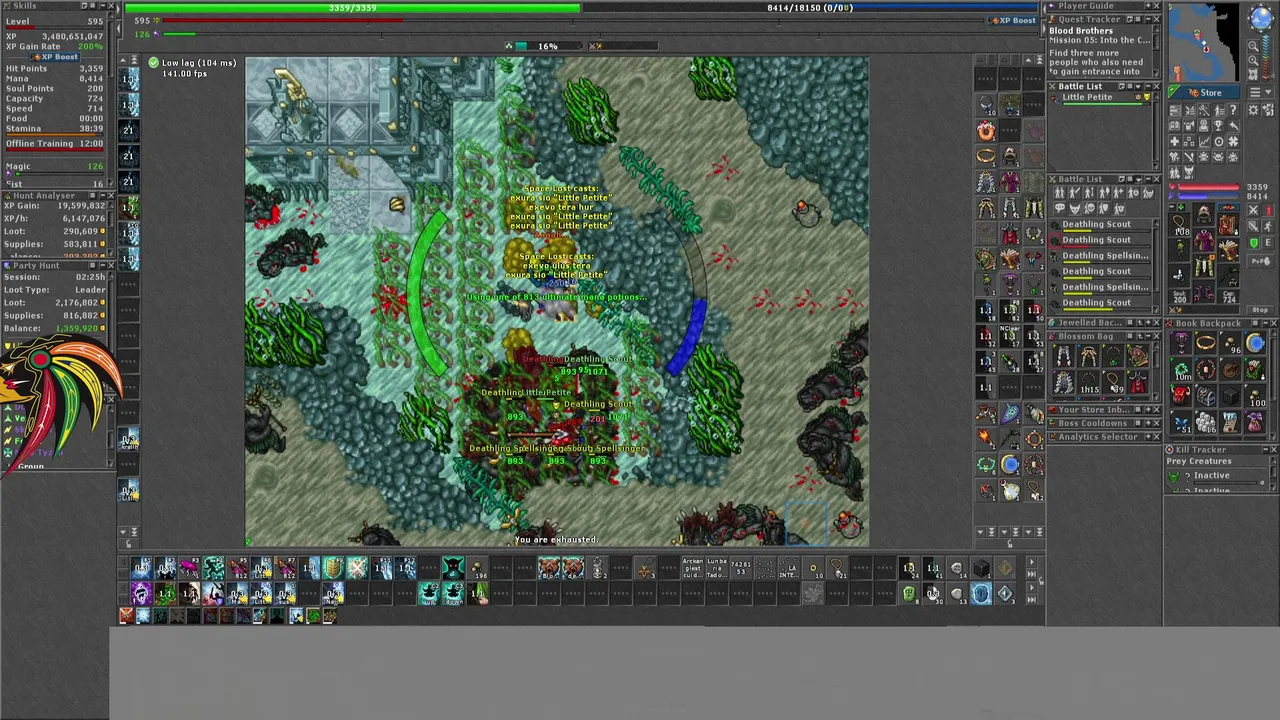This screenshot has width=1280, height=720.
Task: Collapse the Blossom Bag container
Action: click(1148, 336)
